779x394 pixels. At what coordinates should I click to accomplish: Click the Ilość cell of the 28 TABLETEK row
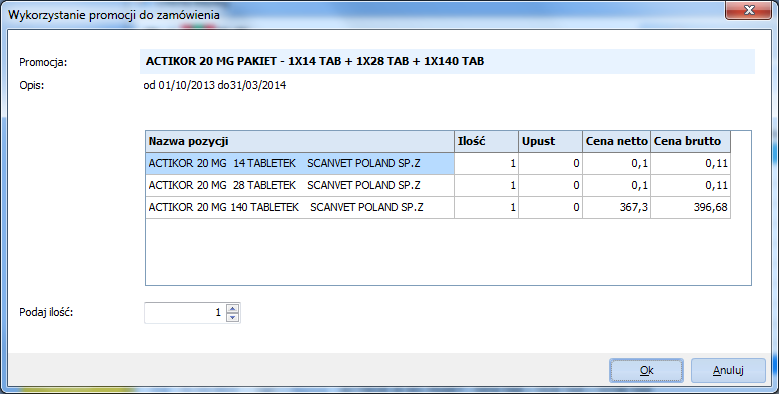[x=486, y=185]
